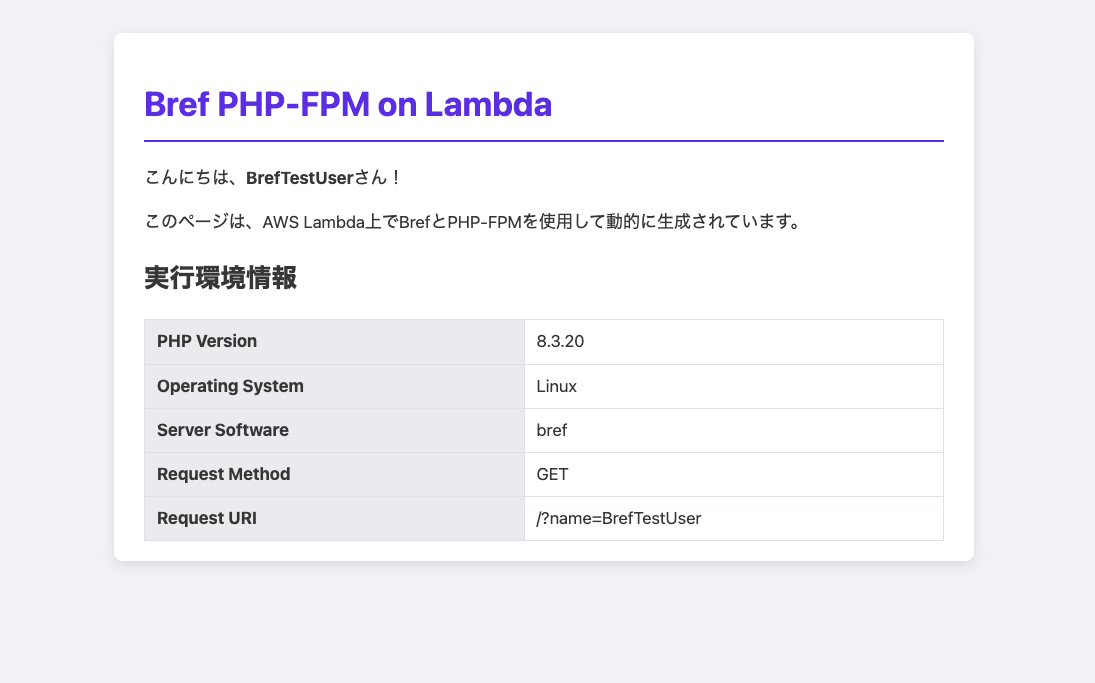The width and height of the screenshot is (1095, 683).
Task: Click the paragraph describing AWS Lambda generation
Action: [473, 221]
